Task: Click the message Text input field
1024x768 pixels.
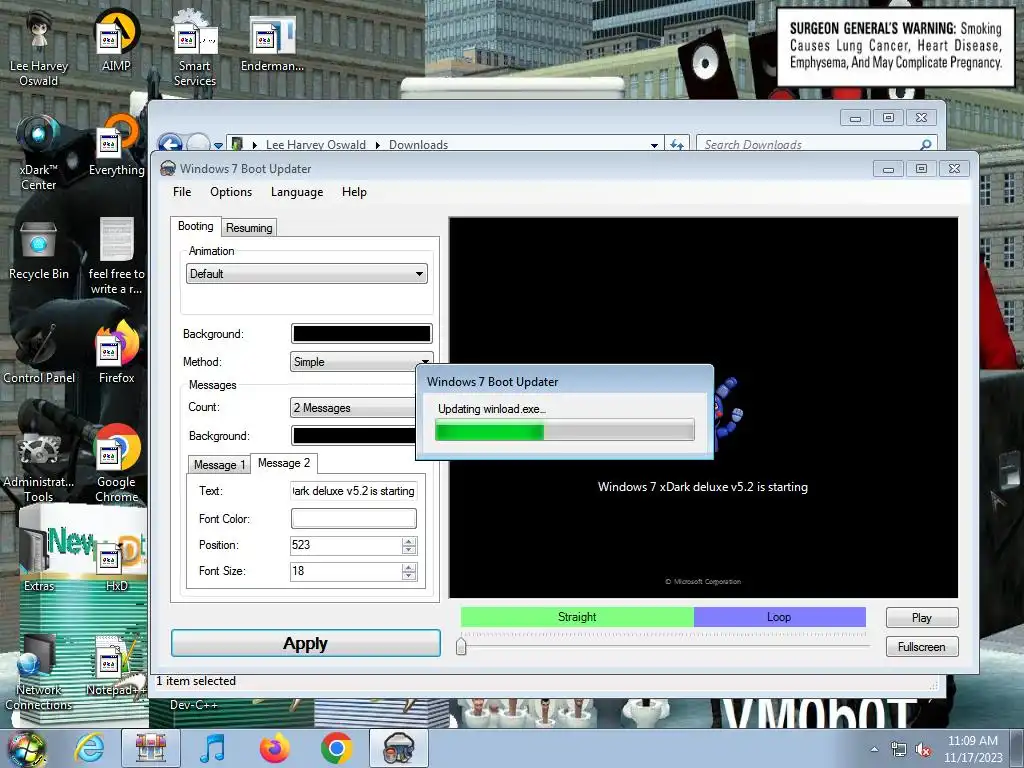Action: click(x=353, y=491)
